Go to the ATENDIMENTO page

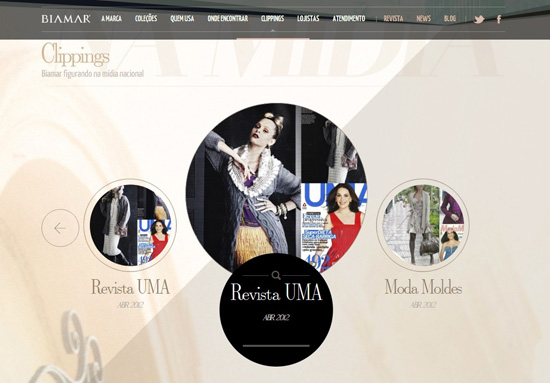349,19
